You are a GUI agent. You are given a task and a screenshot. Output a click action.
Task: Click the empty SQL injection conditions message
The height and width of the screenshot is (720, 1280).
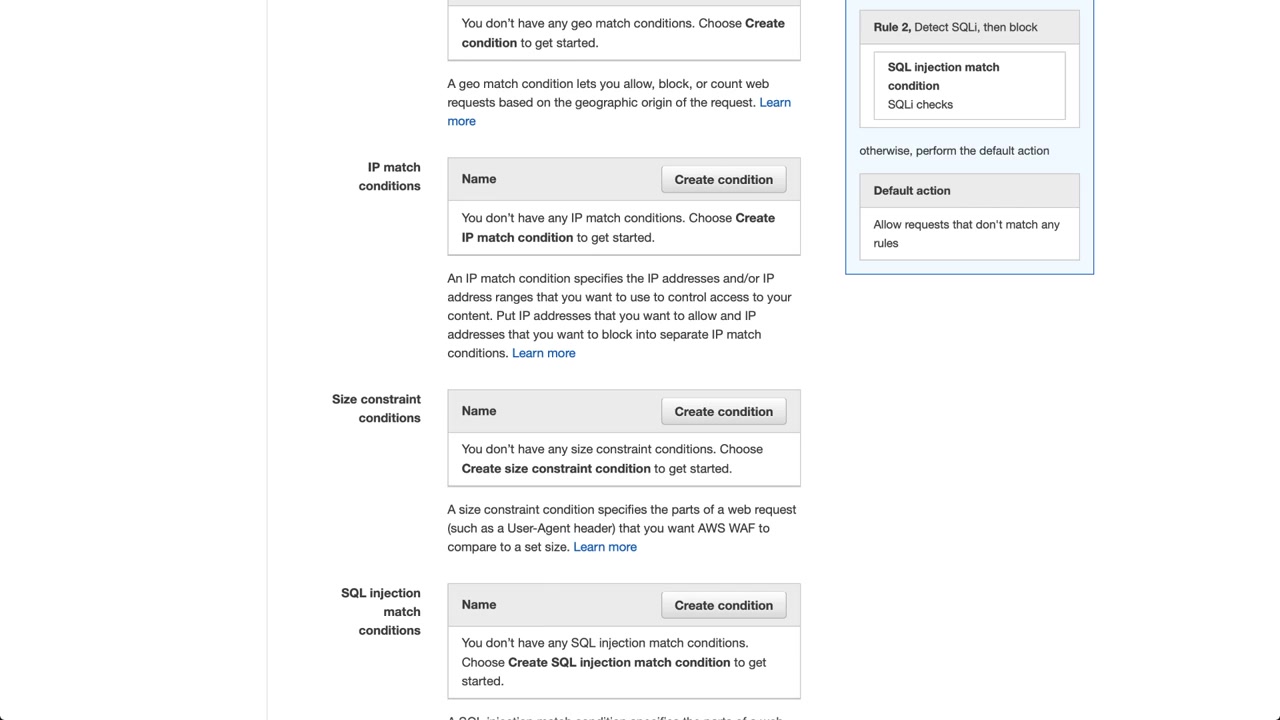coord(613,662)
